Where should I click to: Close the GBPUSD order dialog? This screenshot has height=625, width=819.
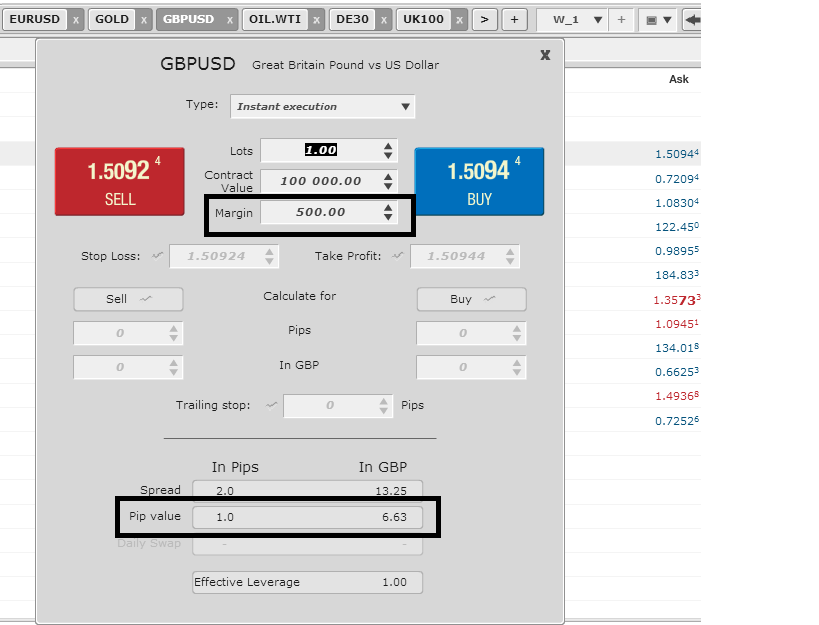(545, 55)
